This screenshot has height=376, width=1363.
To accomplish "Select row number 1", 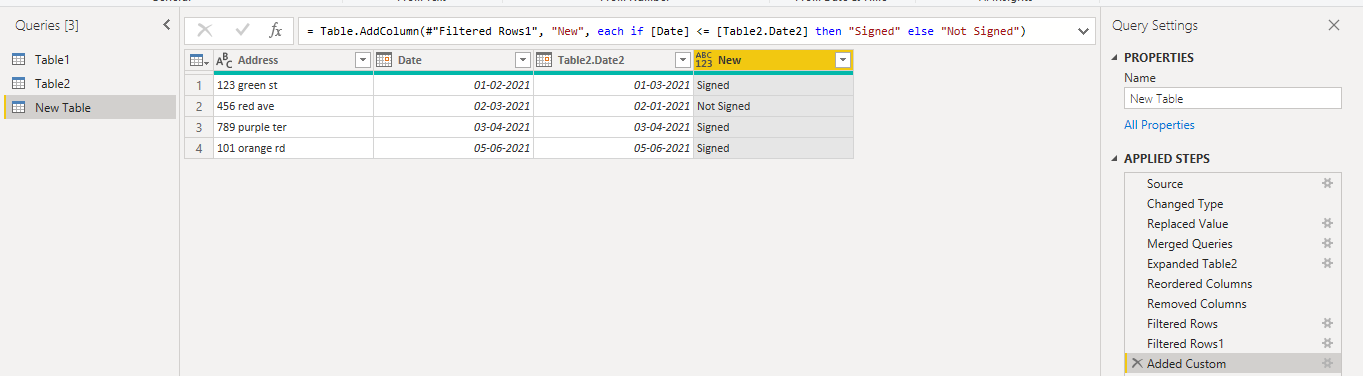I will click(199, 86).
